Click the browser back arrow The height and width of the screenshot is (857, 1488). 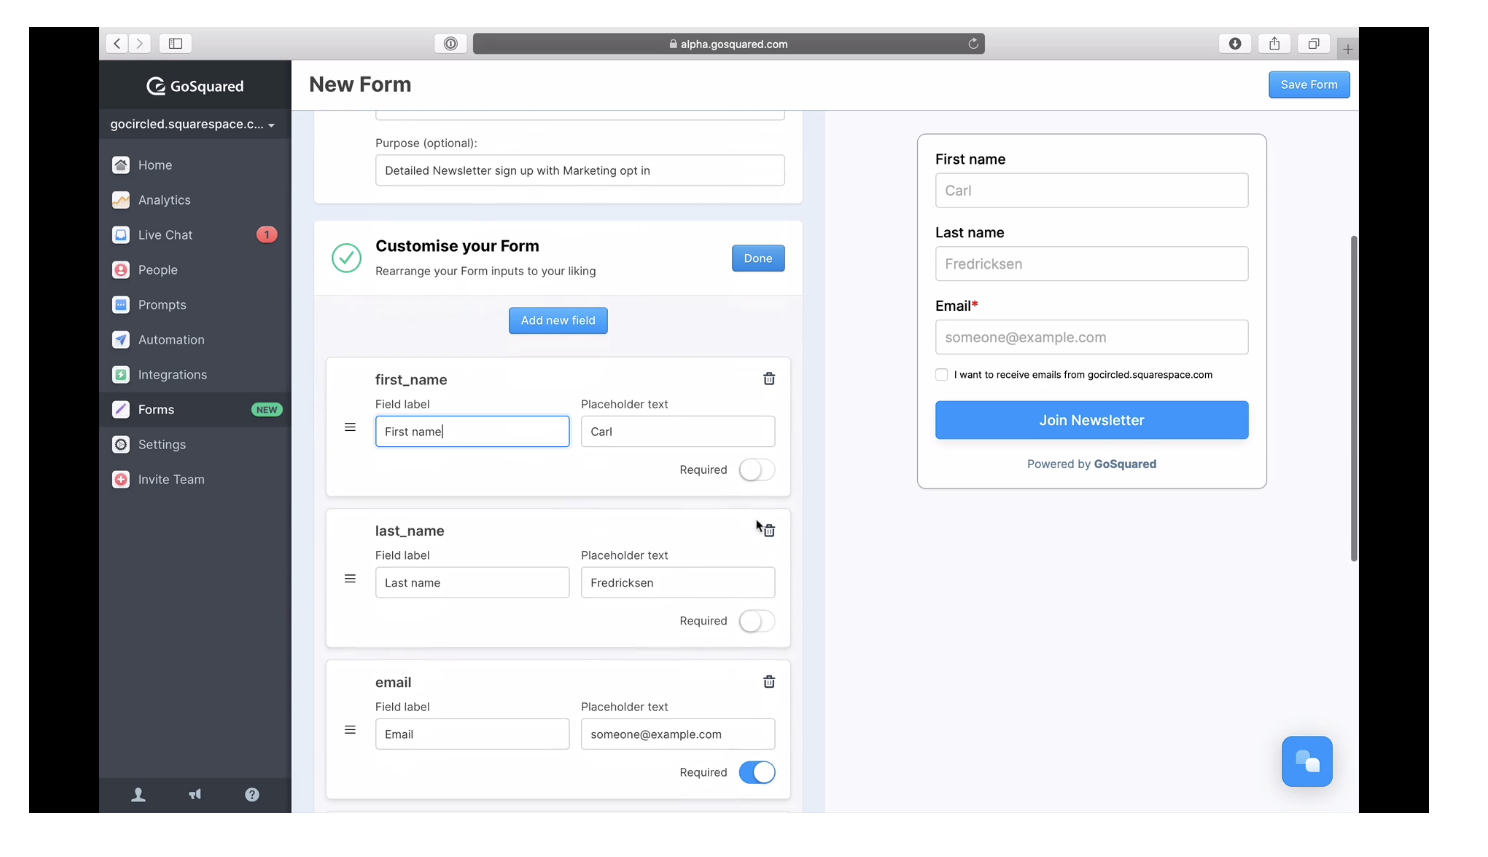pyautogui.click(x=117, y=43)
